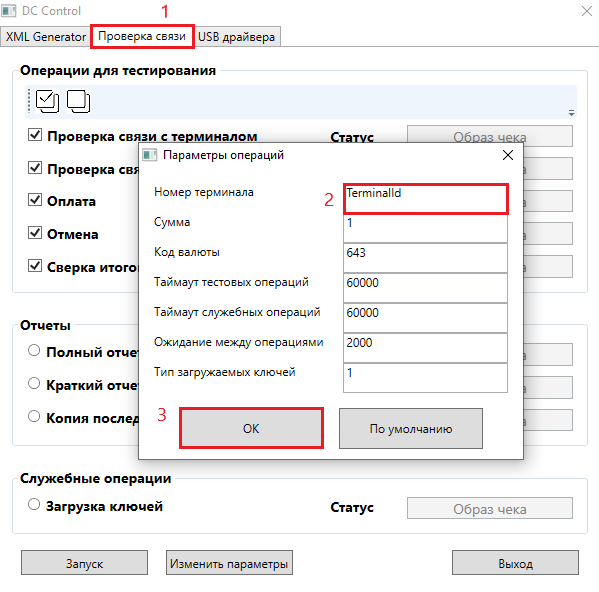599x592 pixels.
Task: Click the Выход button
Action: click(515, 563)
